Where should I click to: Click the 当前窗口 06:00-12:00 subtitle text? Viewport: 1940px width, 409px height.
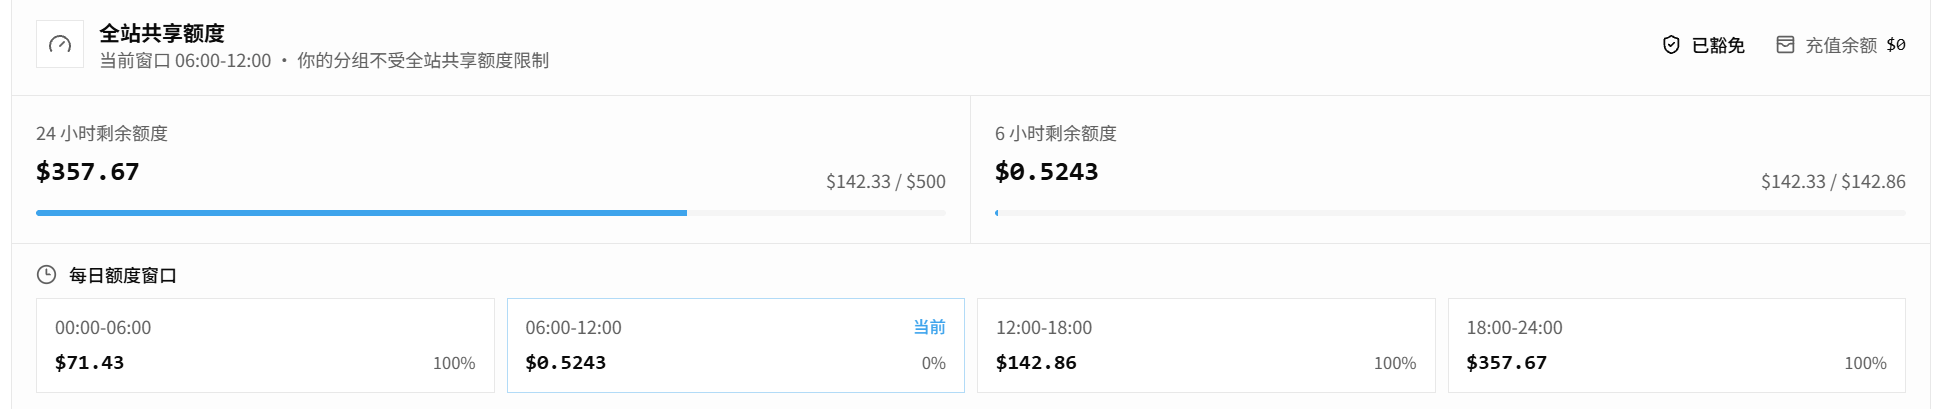185,61
